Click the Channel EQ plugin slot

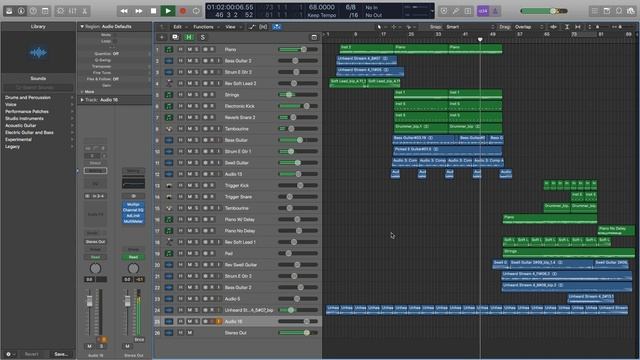tap(133, 210)
